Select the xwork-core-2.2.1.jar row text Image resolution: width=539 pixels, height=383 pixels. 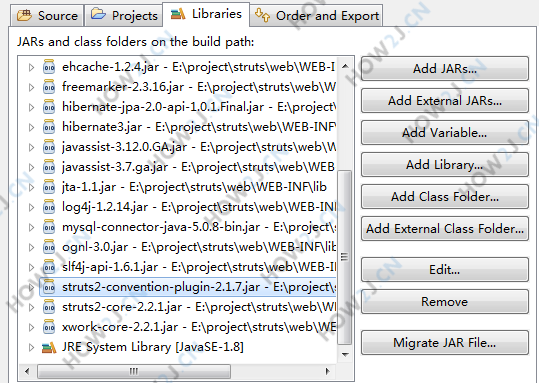coord(199,327)
